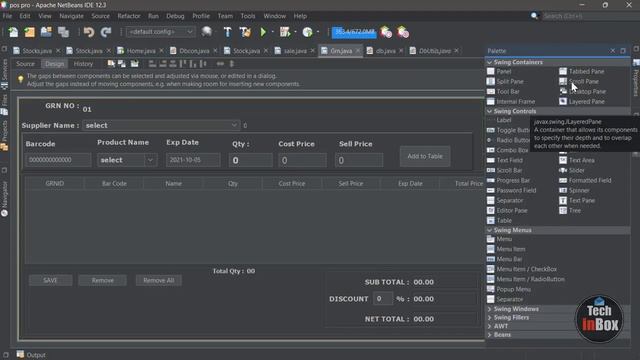This screenshot has height=360, width=640.
Task: Switch to the Home.java tab
Action: pyautogui.click(x=140, y=51)
